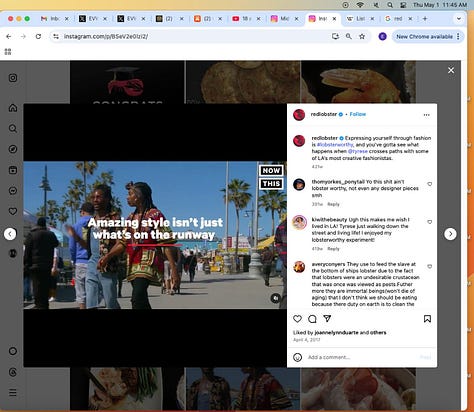Click browser back button
This screenshot has height=412, width=474.
tap(9, 36)
